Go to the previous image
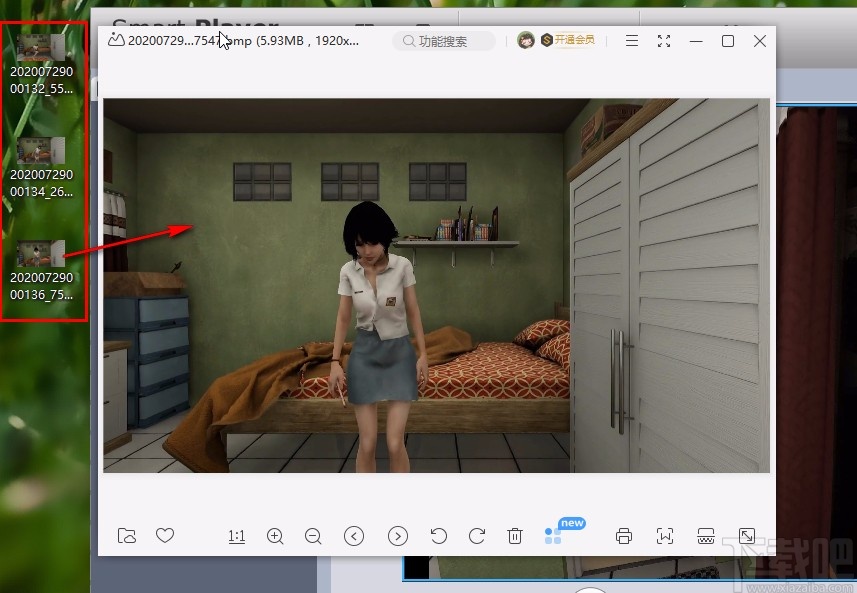Viewport: 857px width, 593px height. (354, 536)
